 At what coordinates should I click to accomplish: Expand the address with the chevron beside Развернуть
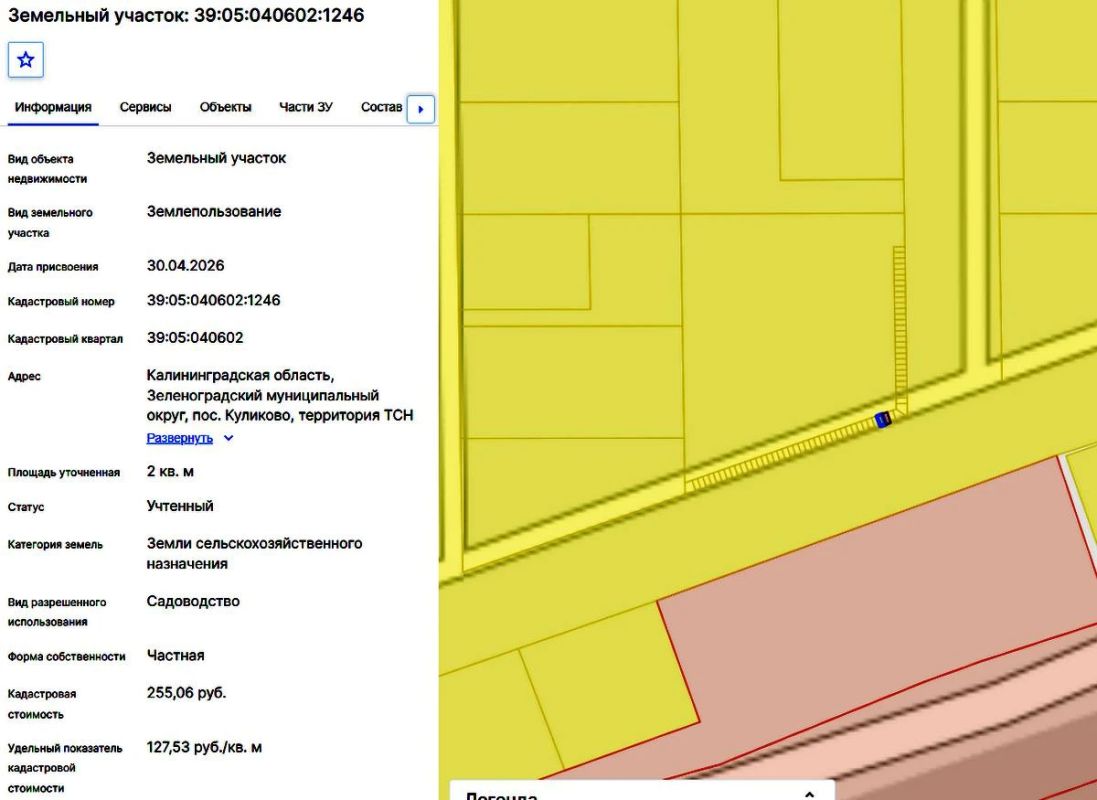(228, 438)
